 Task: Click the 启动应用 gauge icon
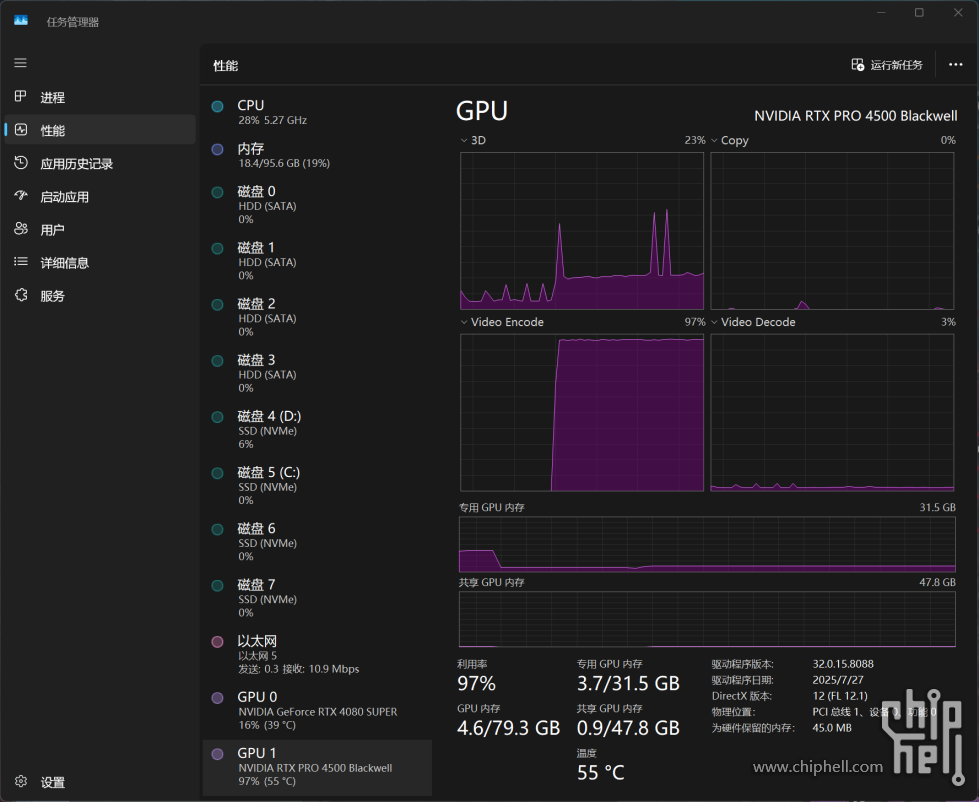coord(21,196)
